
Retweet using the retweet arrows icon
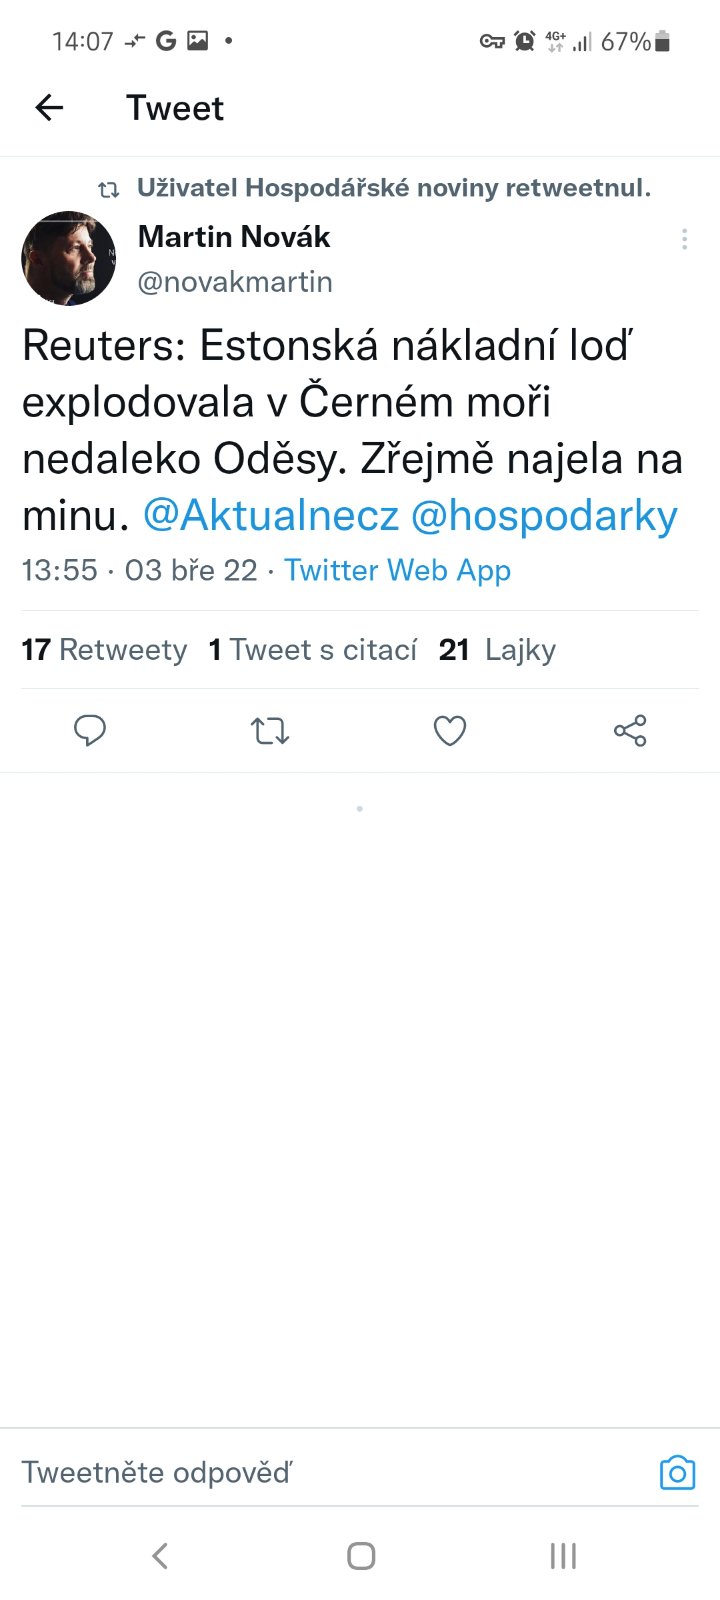pos(270,731)
